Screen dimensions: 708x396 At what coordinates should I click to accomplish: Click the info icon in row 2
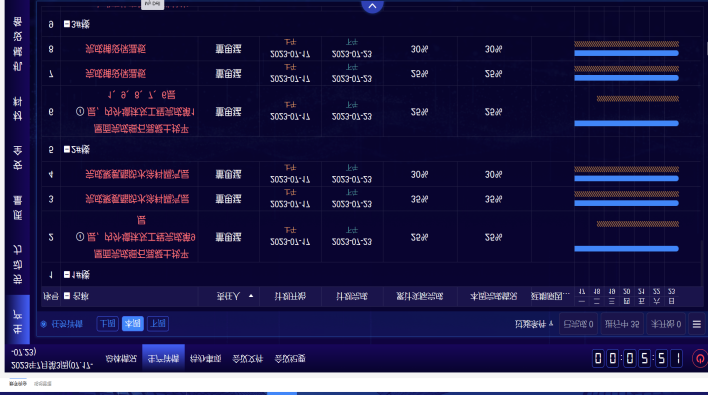pyautogui.click(x=80, y=237)
